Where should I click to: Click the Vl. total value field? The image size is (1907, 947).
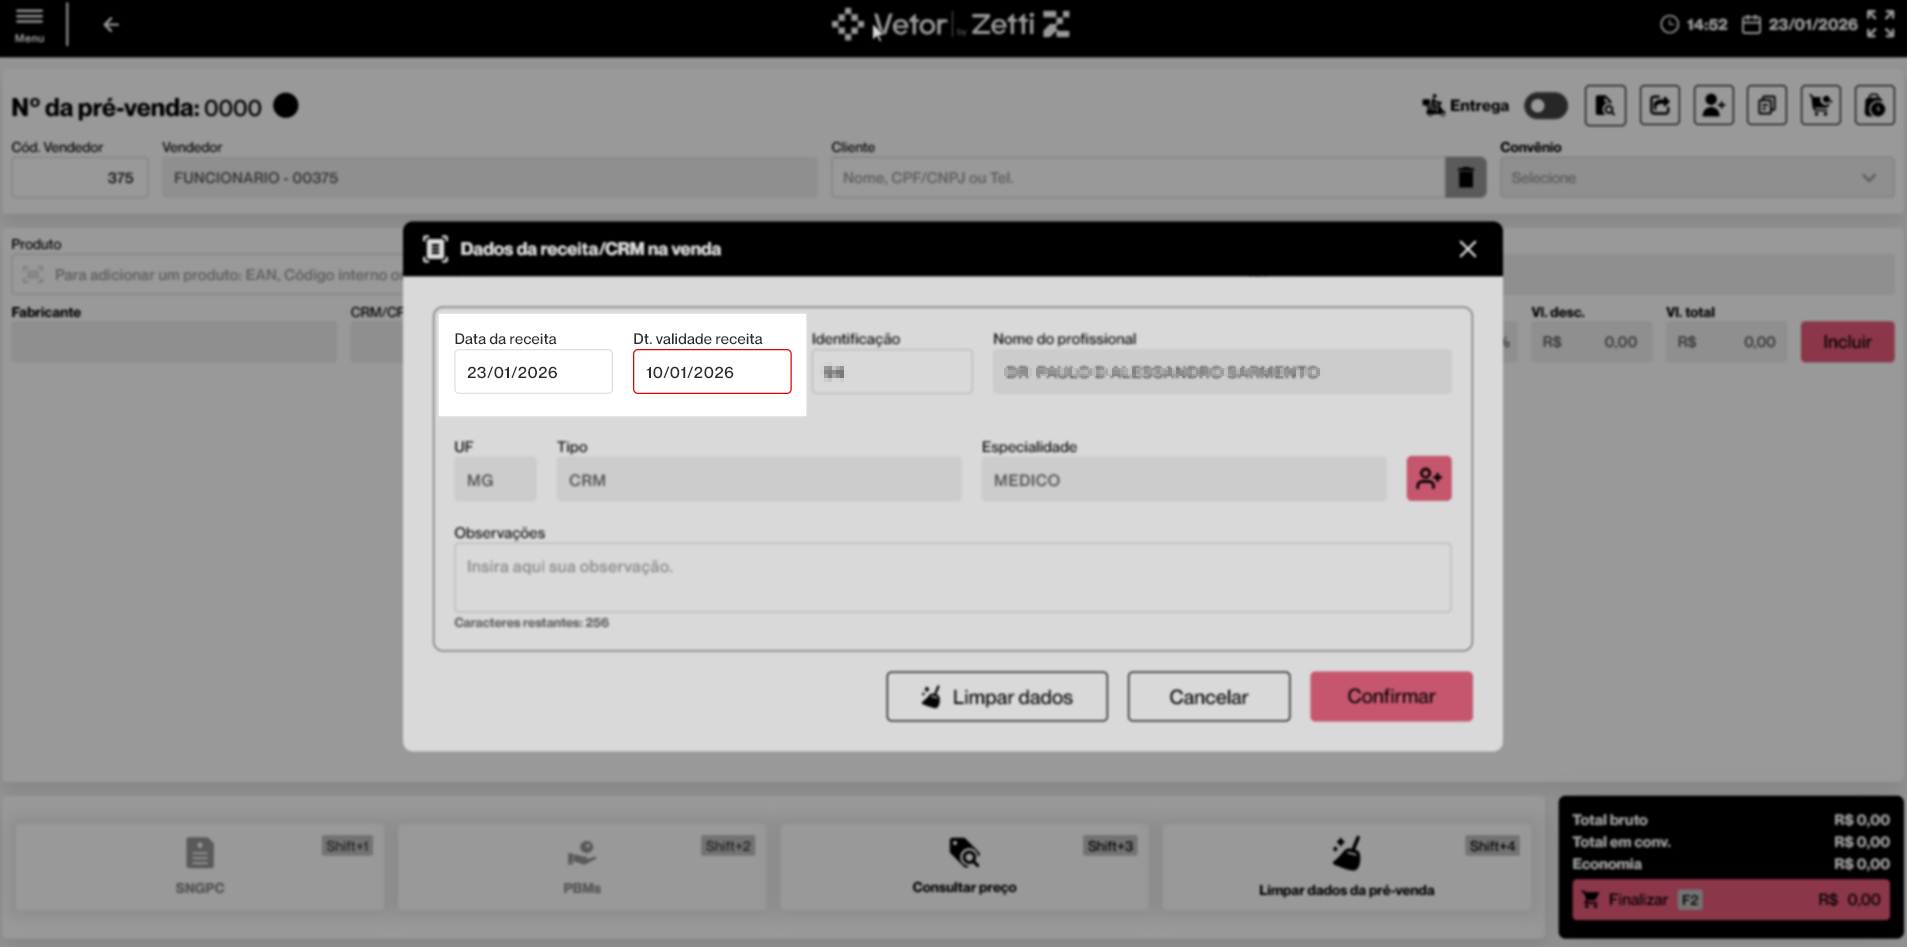point(1726,342)
